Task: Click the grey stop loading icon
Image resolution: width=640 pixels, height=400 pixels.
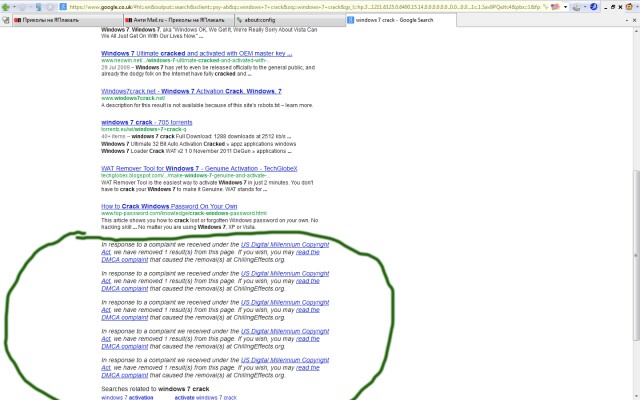Action: pyautogui.click(x=50, y=7)
